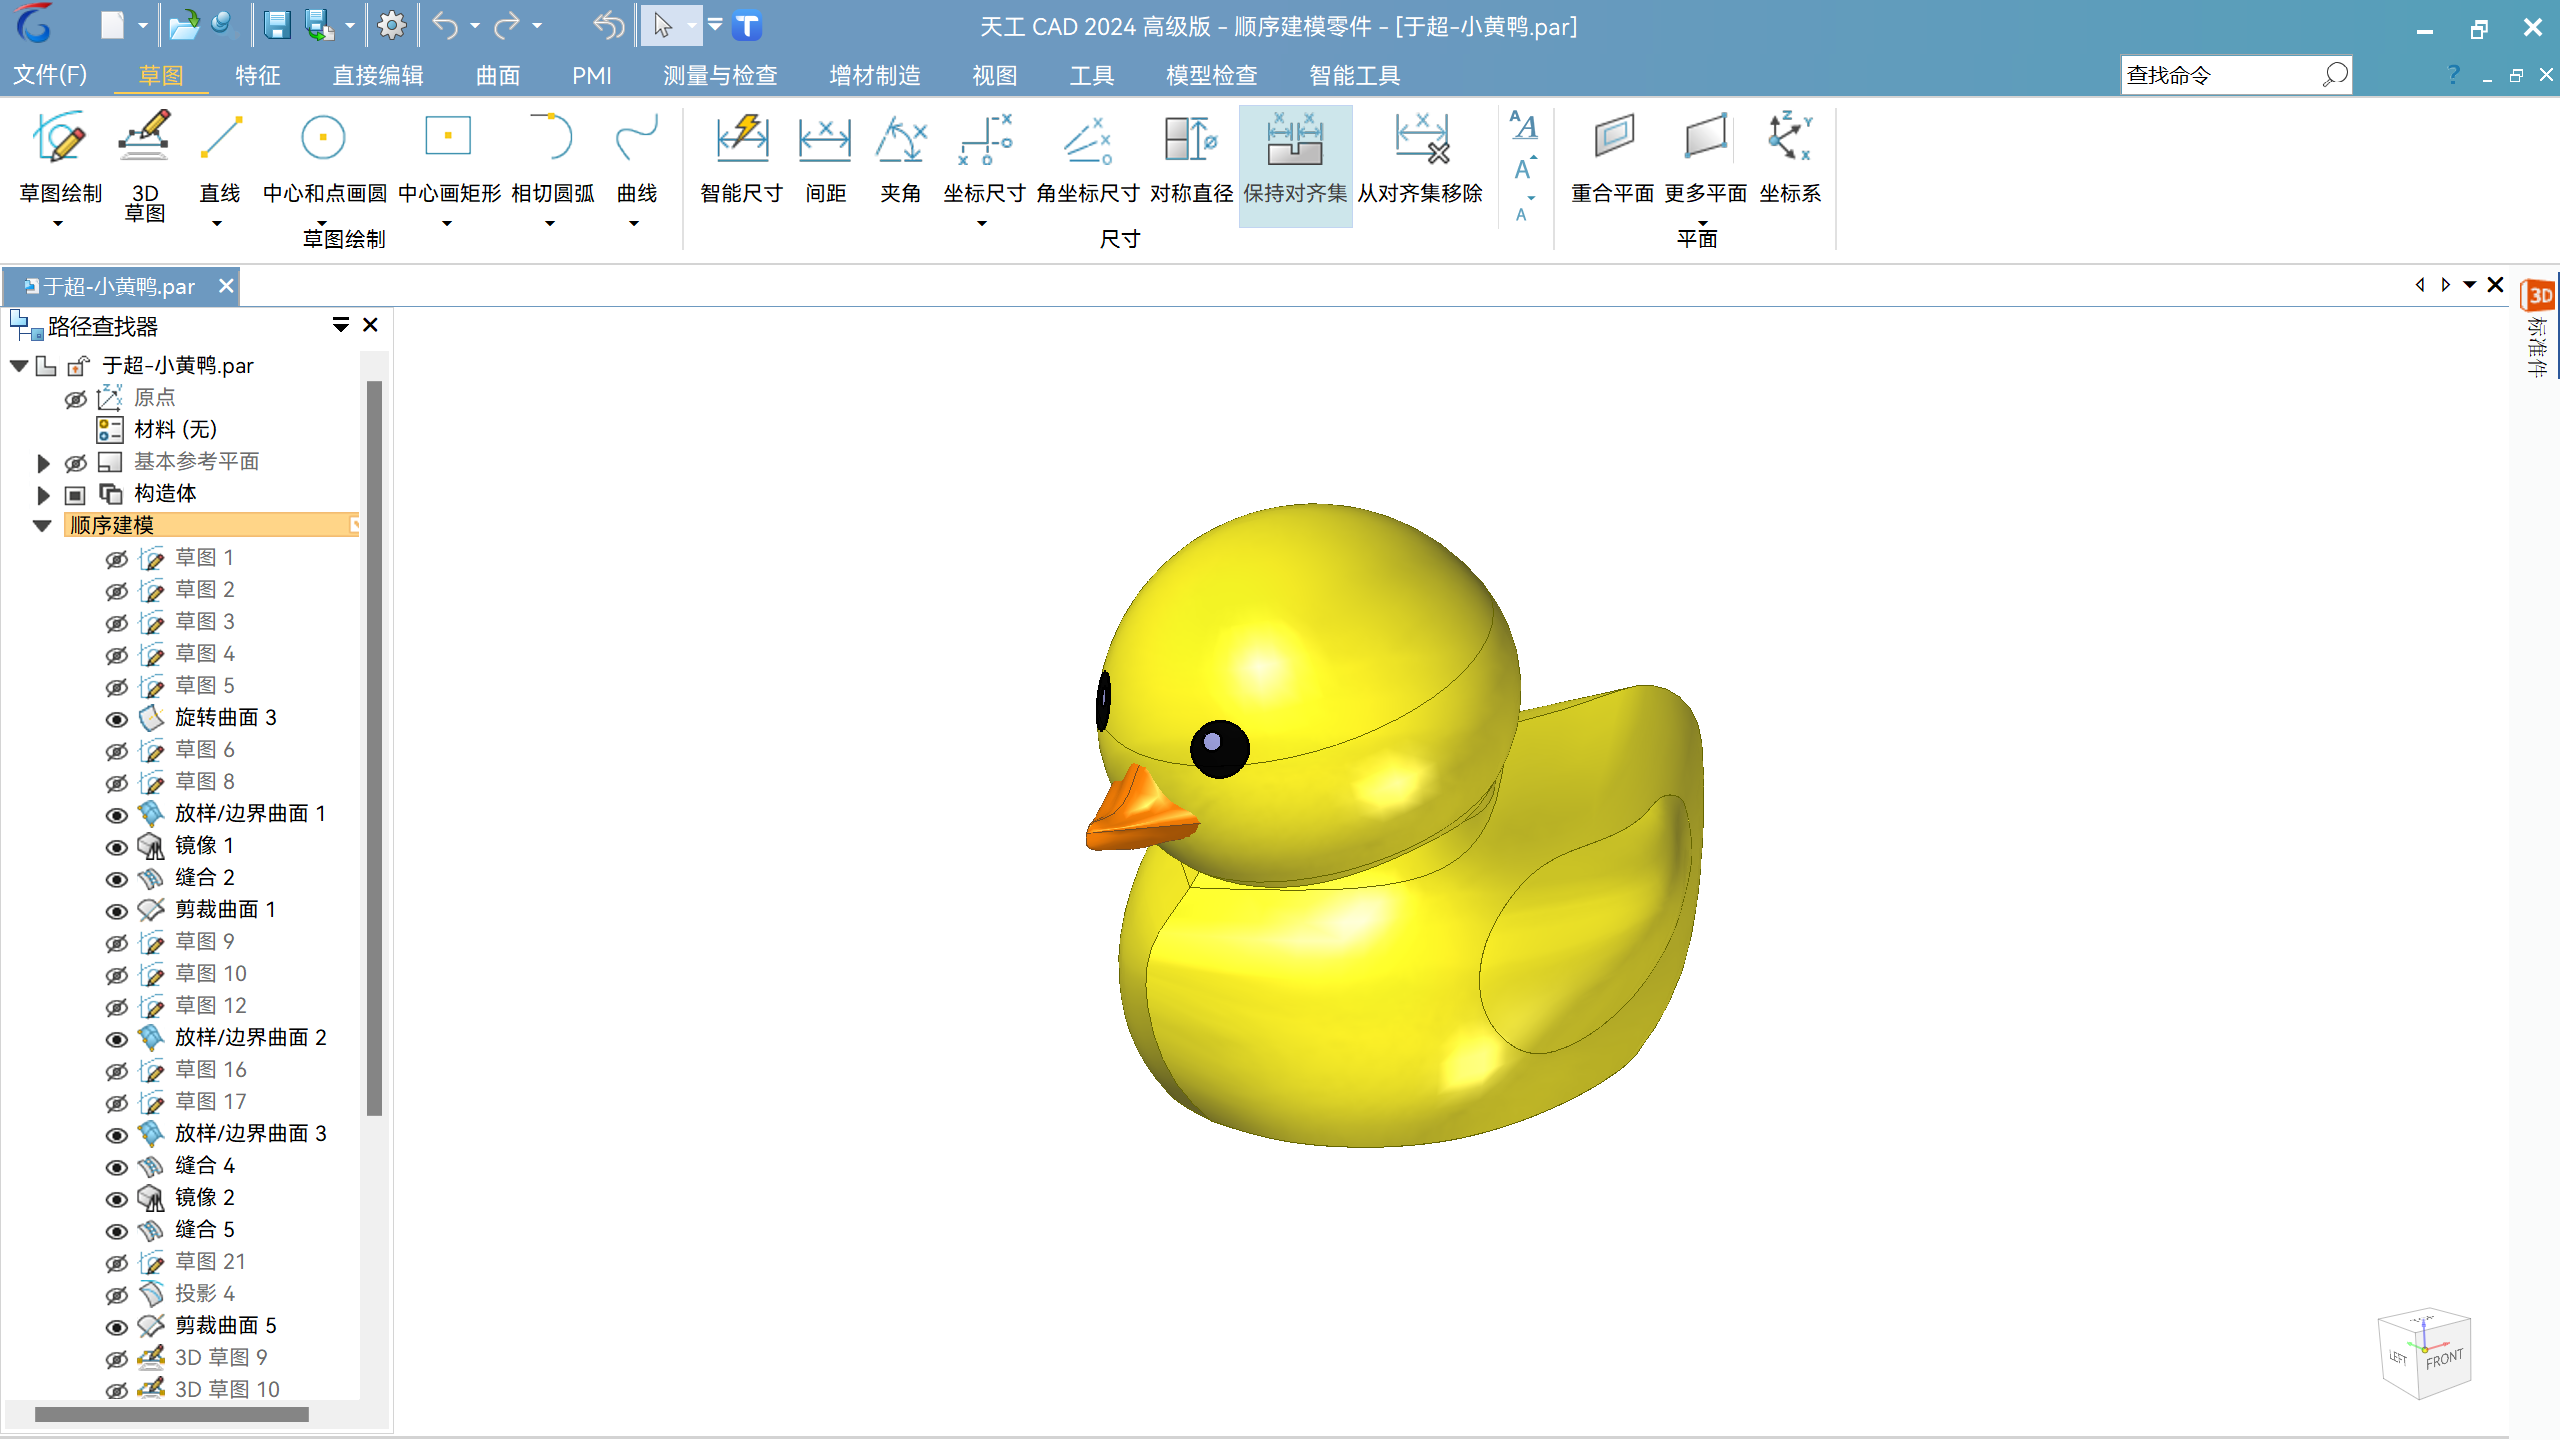
Task: Select the 夹角 angle dimension tool
Action: coord(900,158)
